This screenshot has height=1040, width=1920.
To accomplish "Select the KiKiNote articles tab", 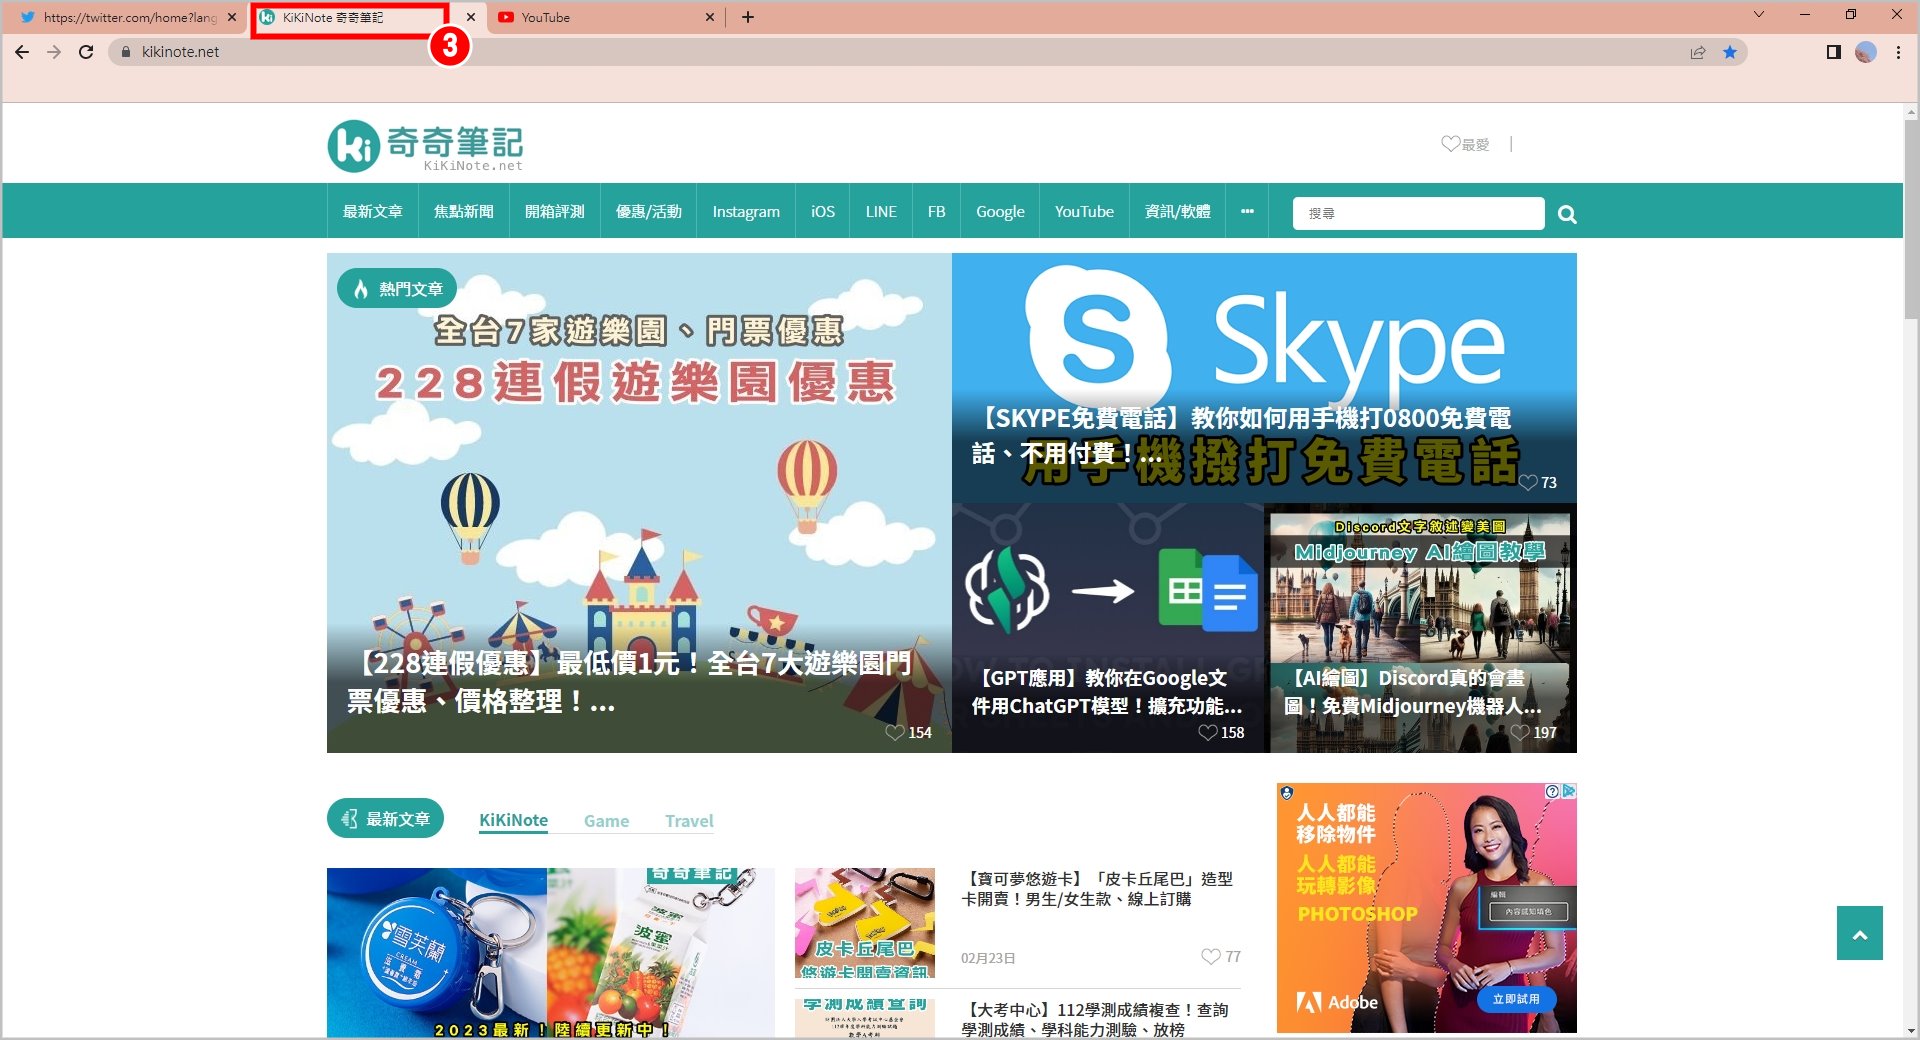I will (x=513, y=820).
